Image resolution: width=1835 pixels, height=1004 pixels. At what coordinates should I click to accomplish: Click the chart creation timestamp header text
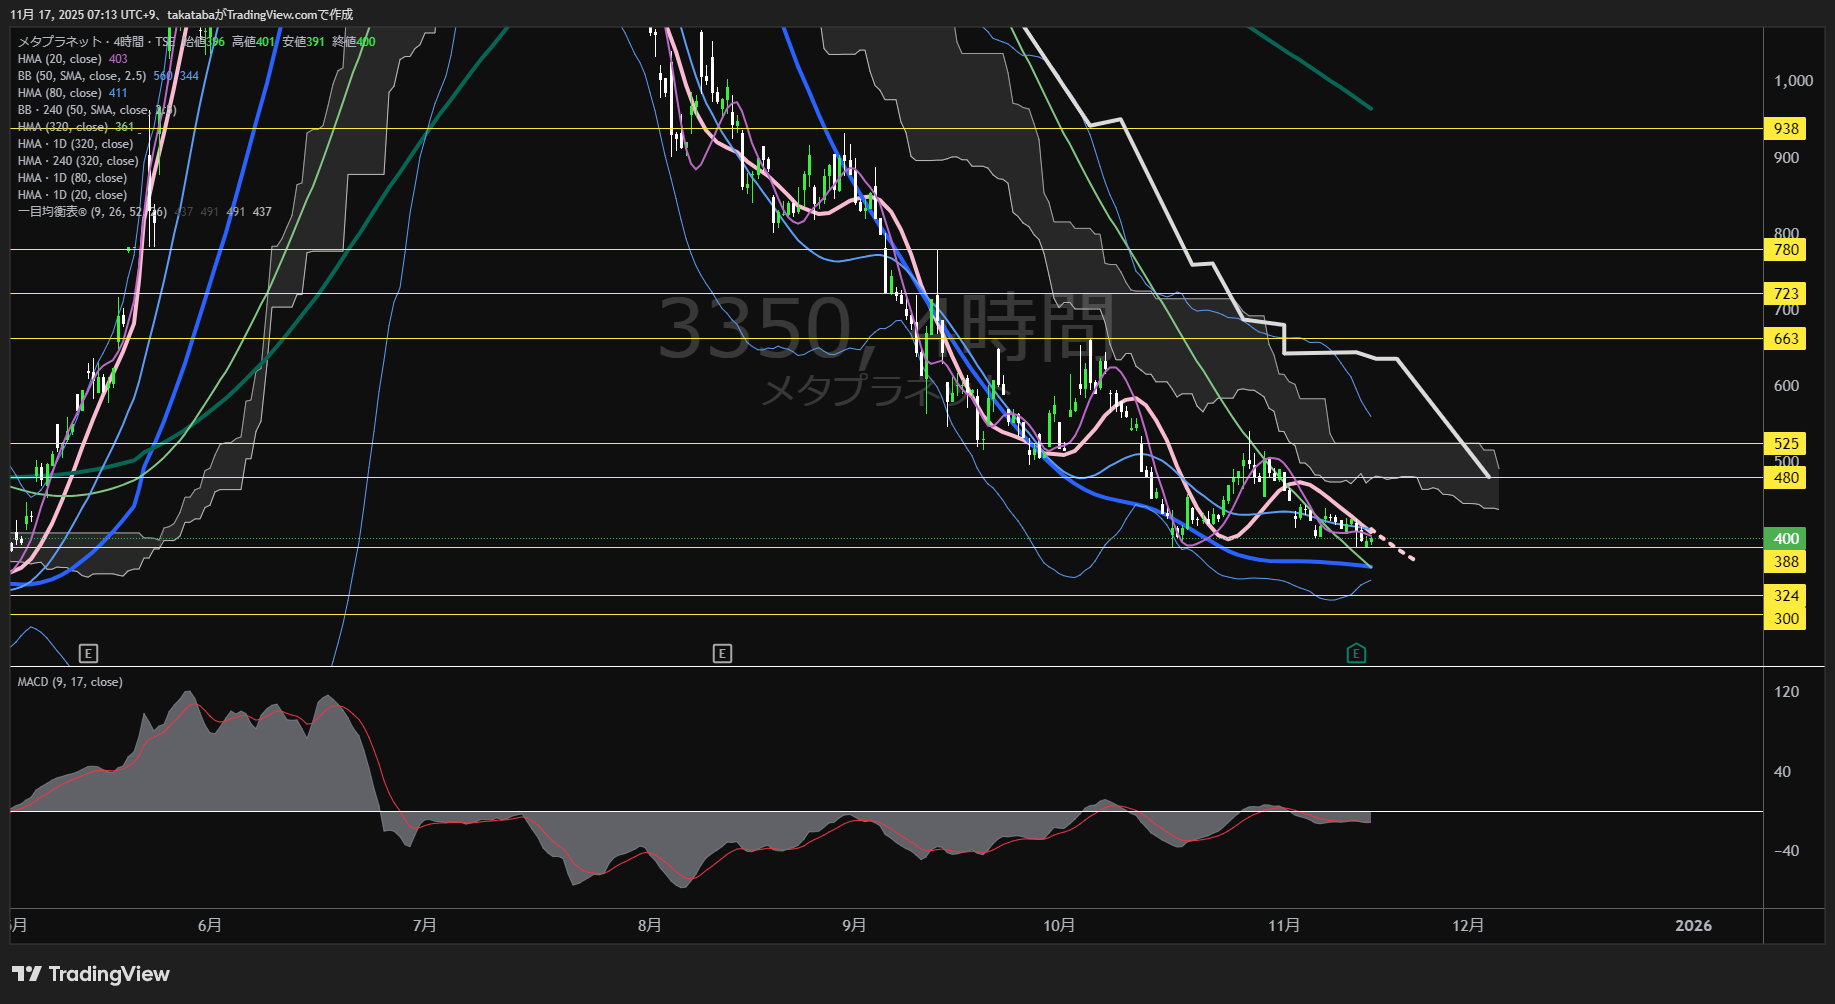(181, 14)
